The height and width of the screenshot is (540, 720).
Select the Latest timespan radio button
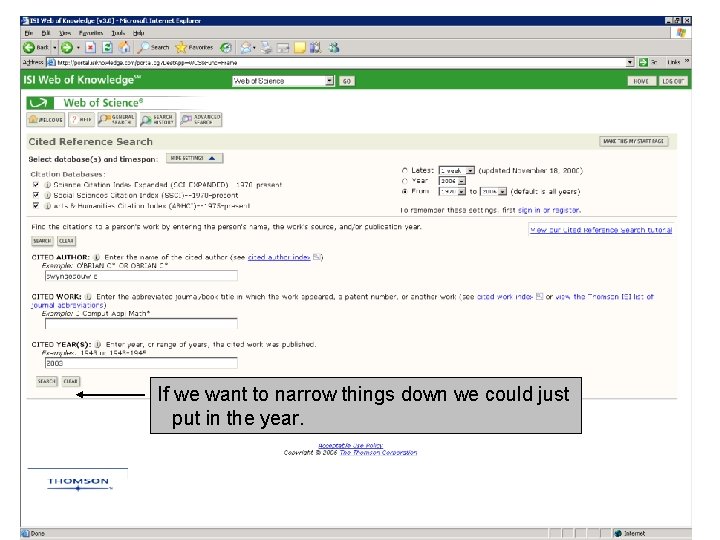tap(405, 170)
